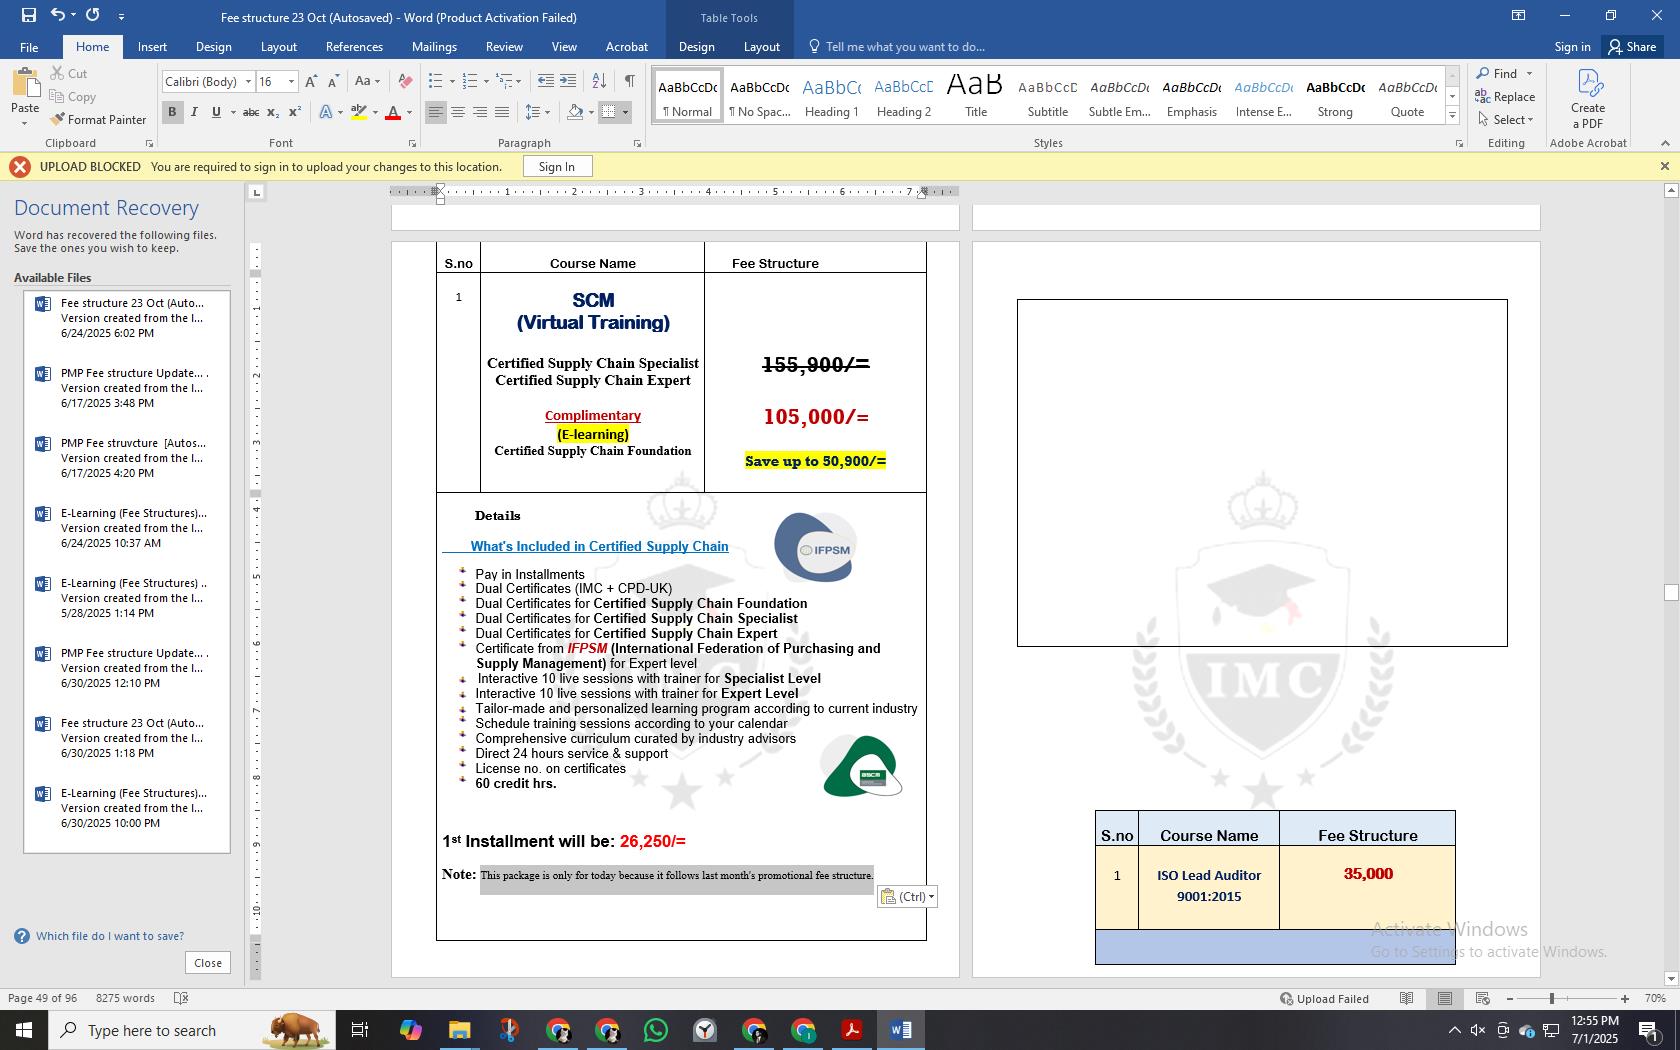Switch to Web Layout view in status bar
Image resolution: width=1680 pixels, height=1050 pixels.
click(x=1483, y=998)
